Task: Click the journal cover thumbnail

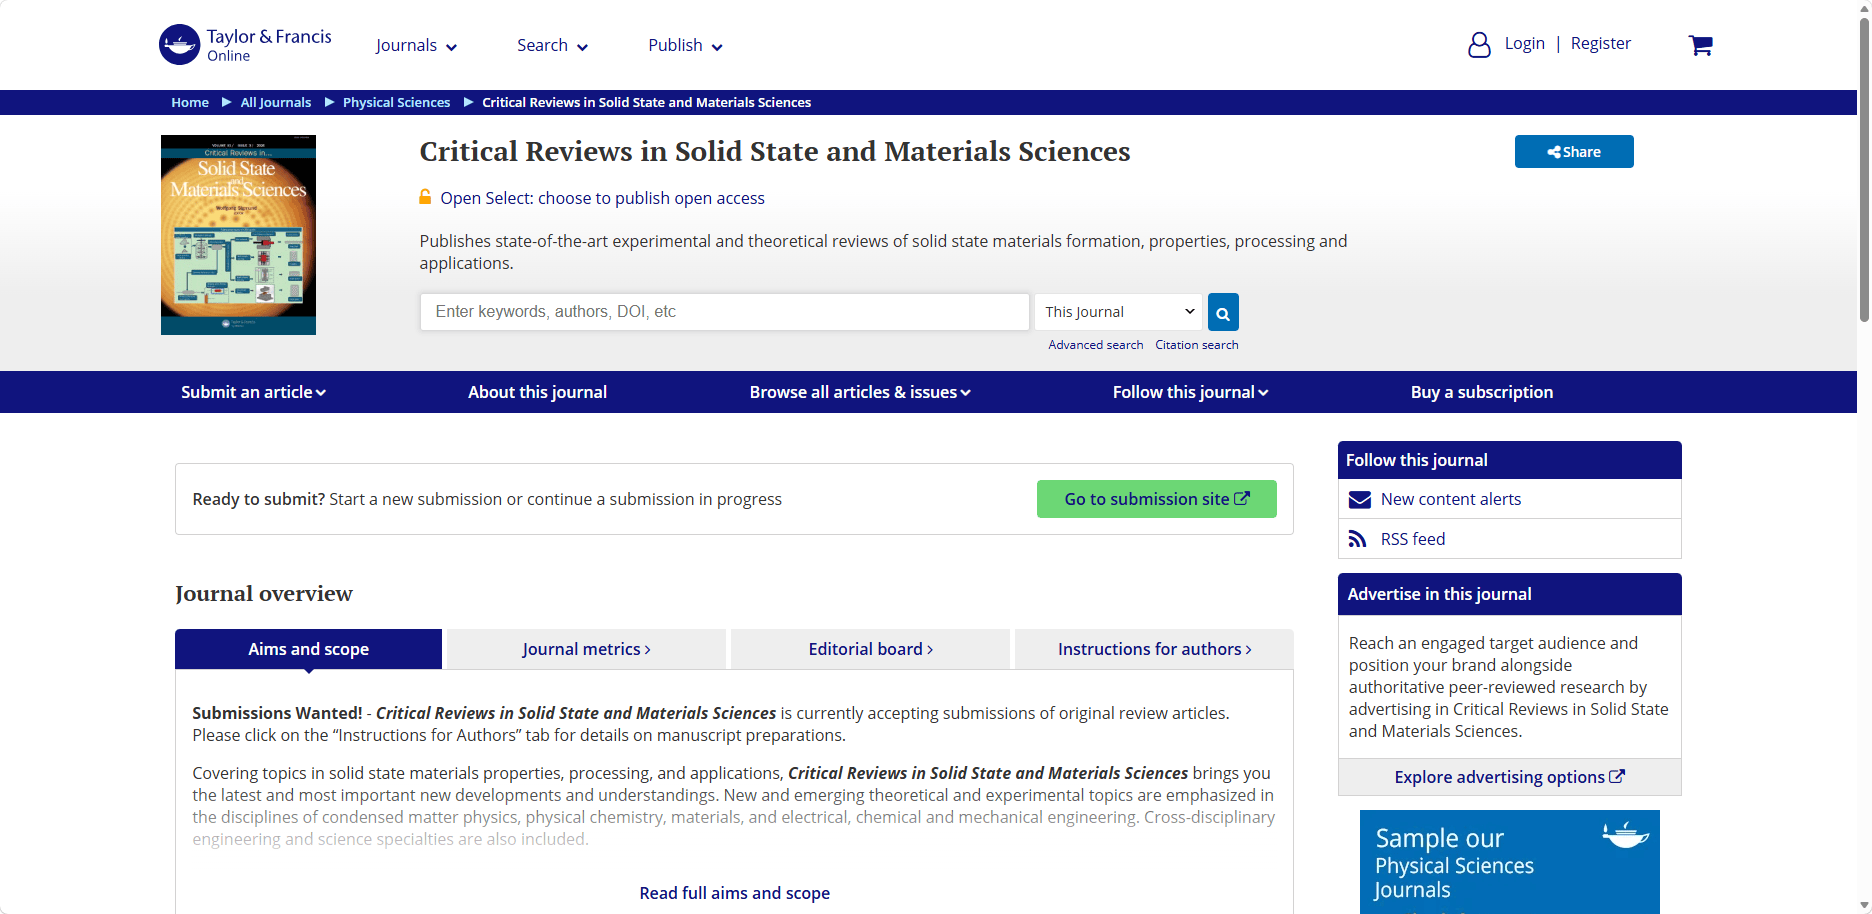Action: pos(238,235)
